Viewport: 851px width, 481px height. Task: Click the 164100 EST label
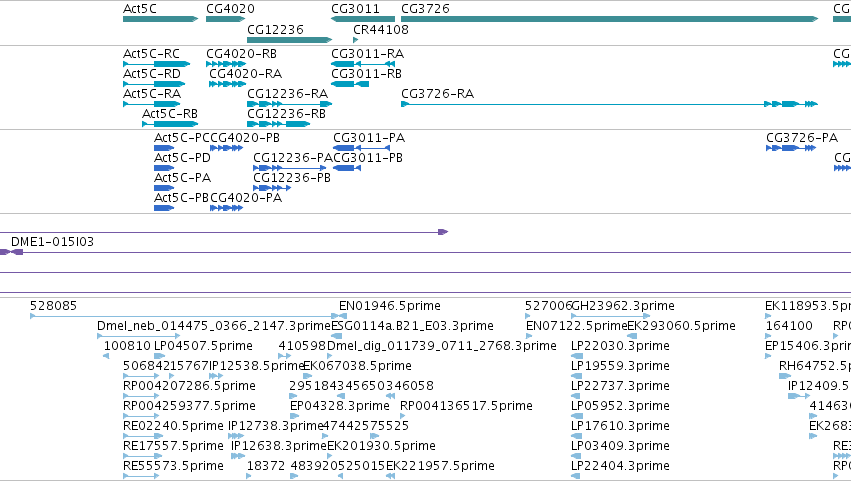point(789,326)
